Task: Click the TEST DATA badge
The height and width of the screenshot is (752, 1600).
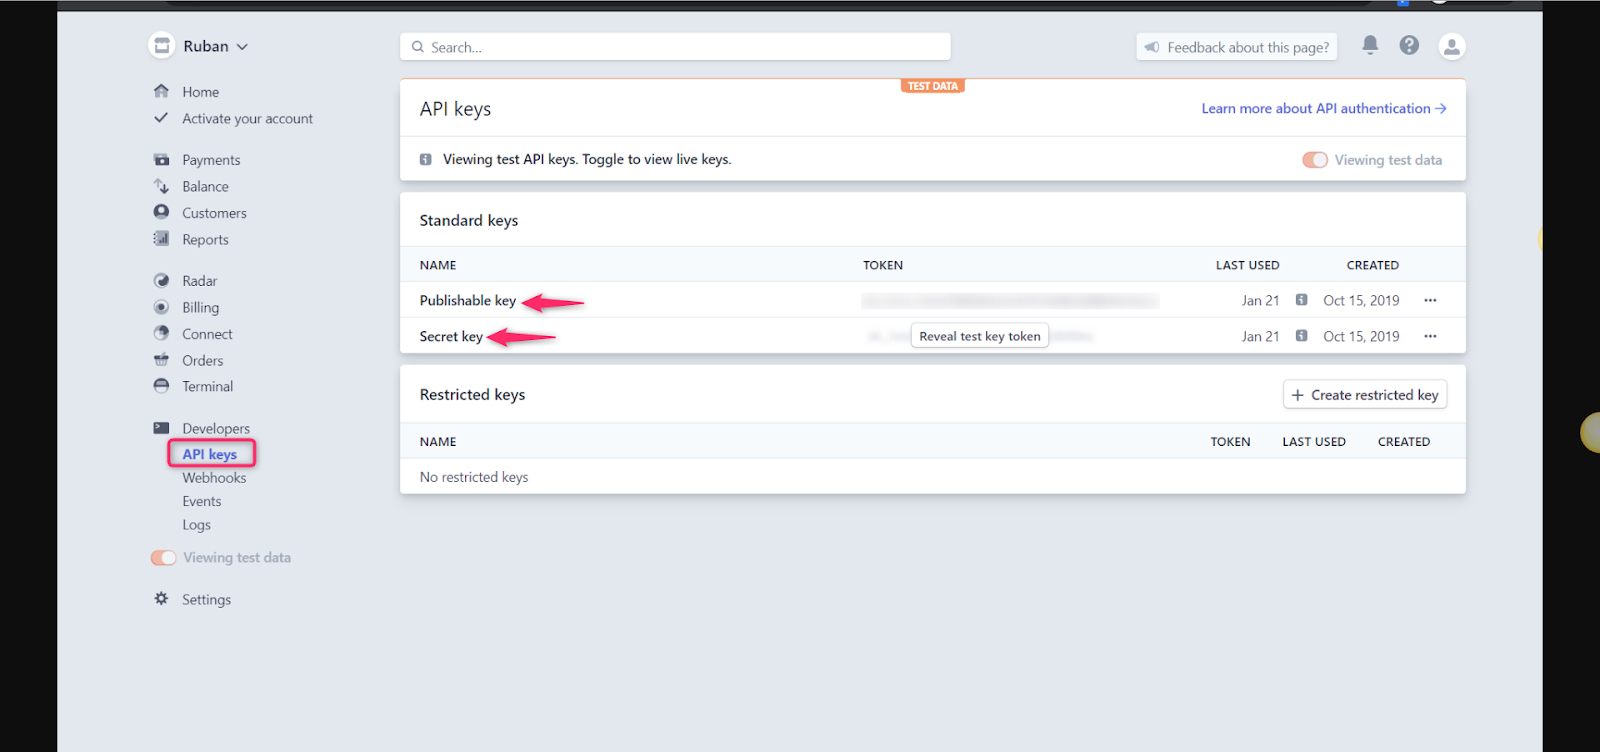Action: pyautogui.click(x=933, y=86)
